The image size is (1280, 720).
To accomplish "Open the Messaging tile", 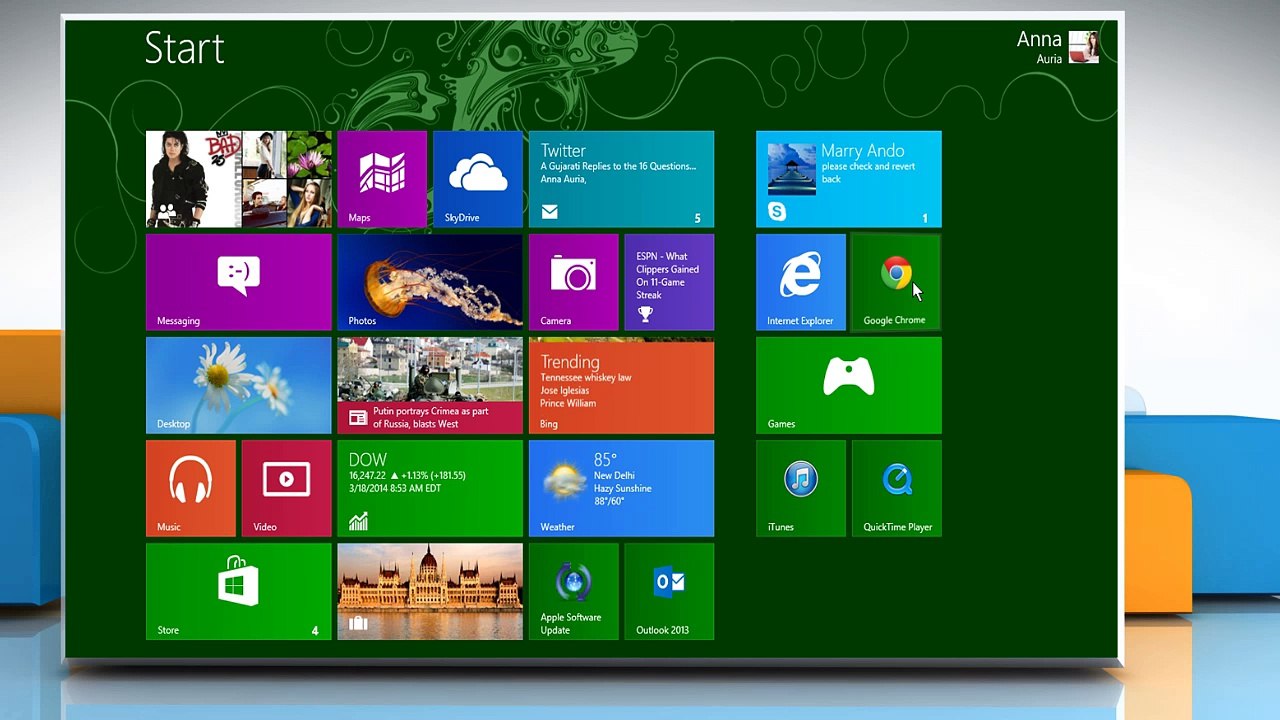I will click(238, 282).
